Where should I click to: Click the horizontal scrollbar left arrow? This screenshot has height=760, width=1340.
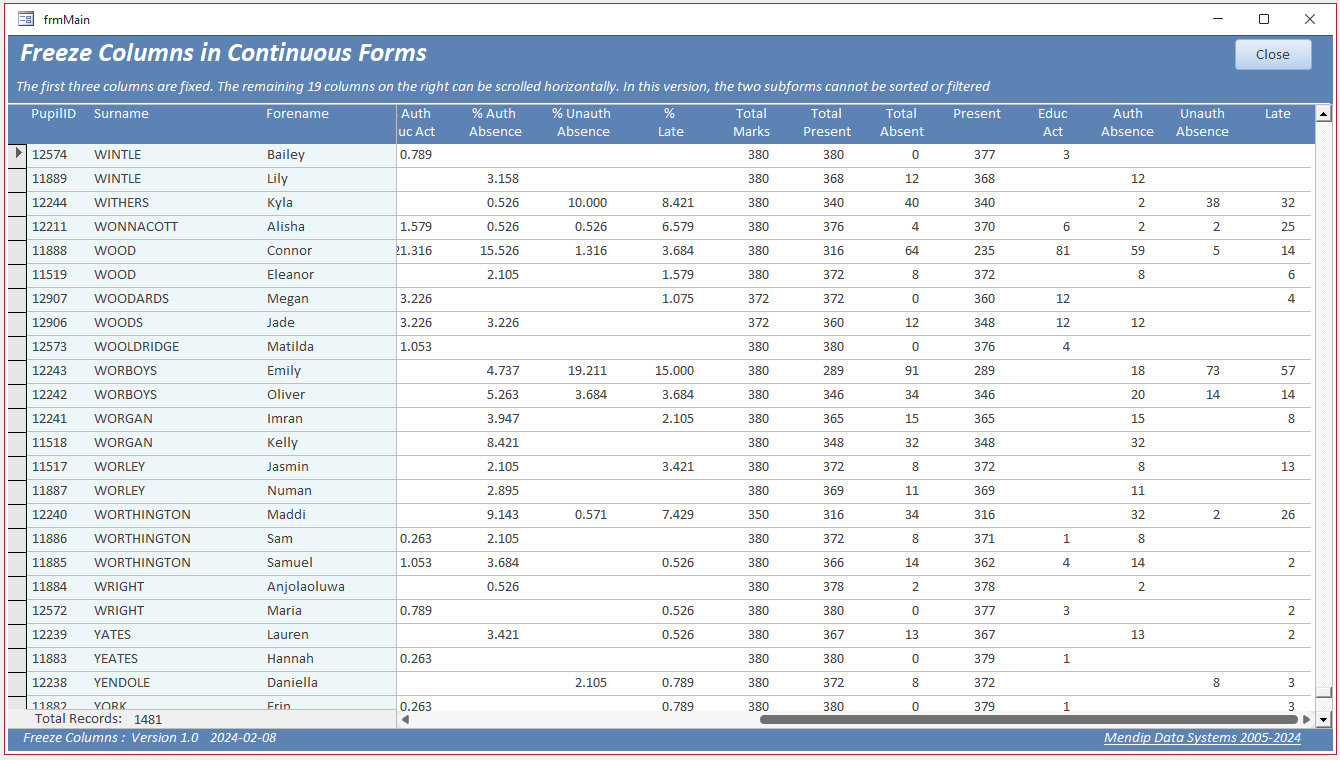[x=405, y=719]
